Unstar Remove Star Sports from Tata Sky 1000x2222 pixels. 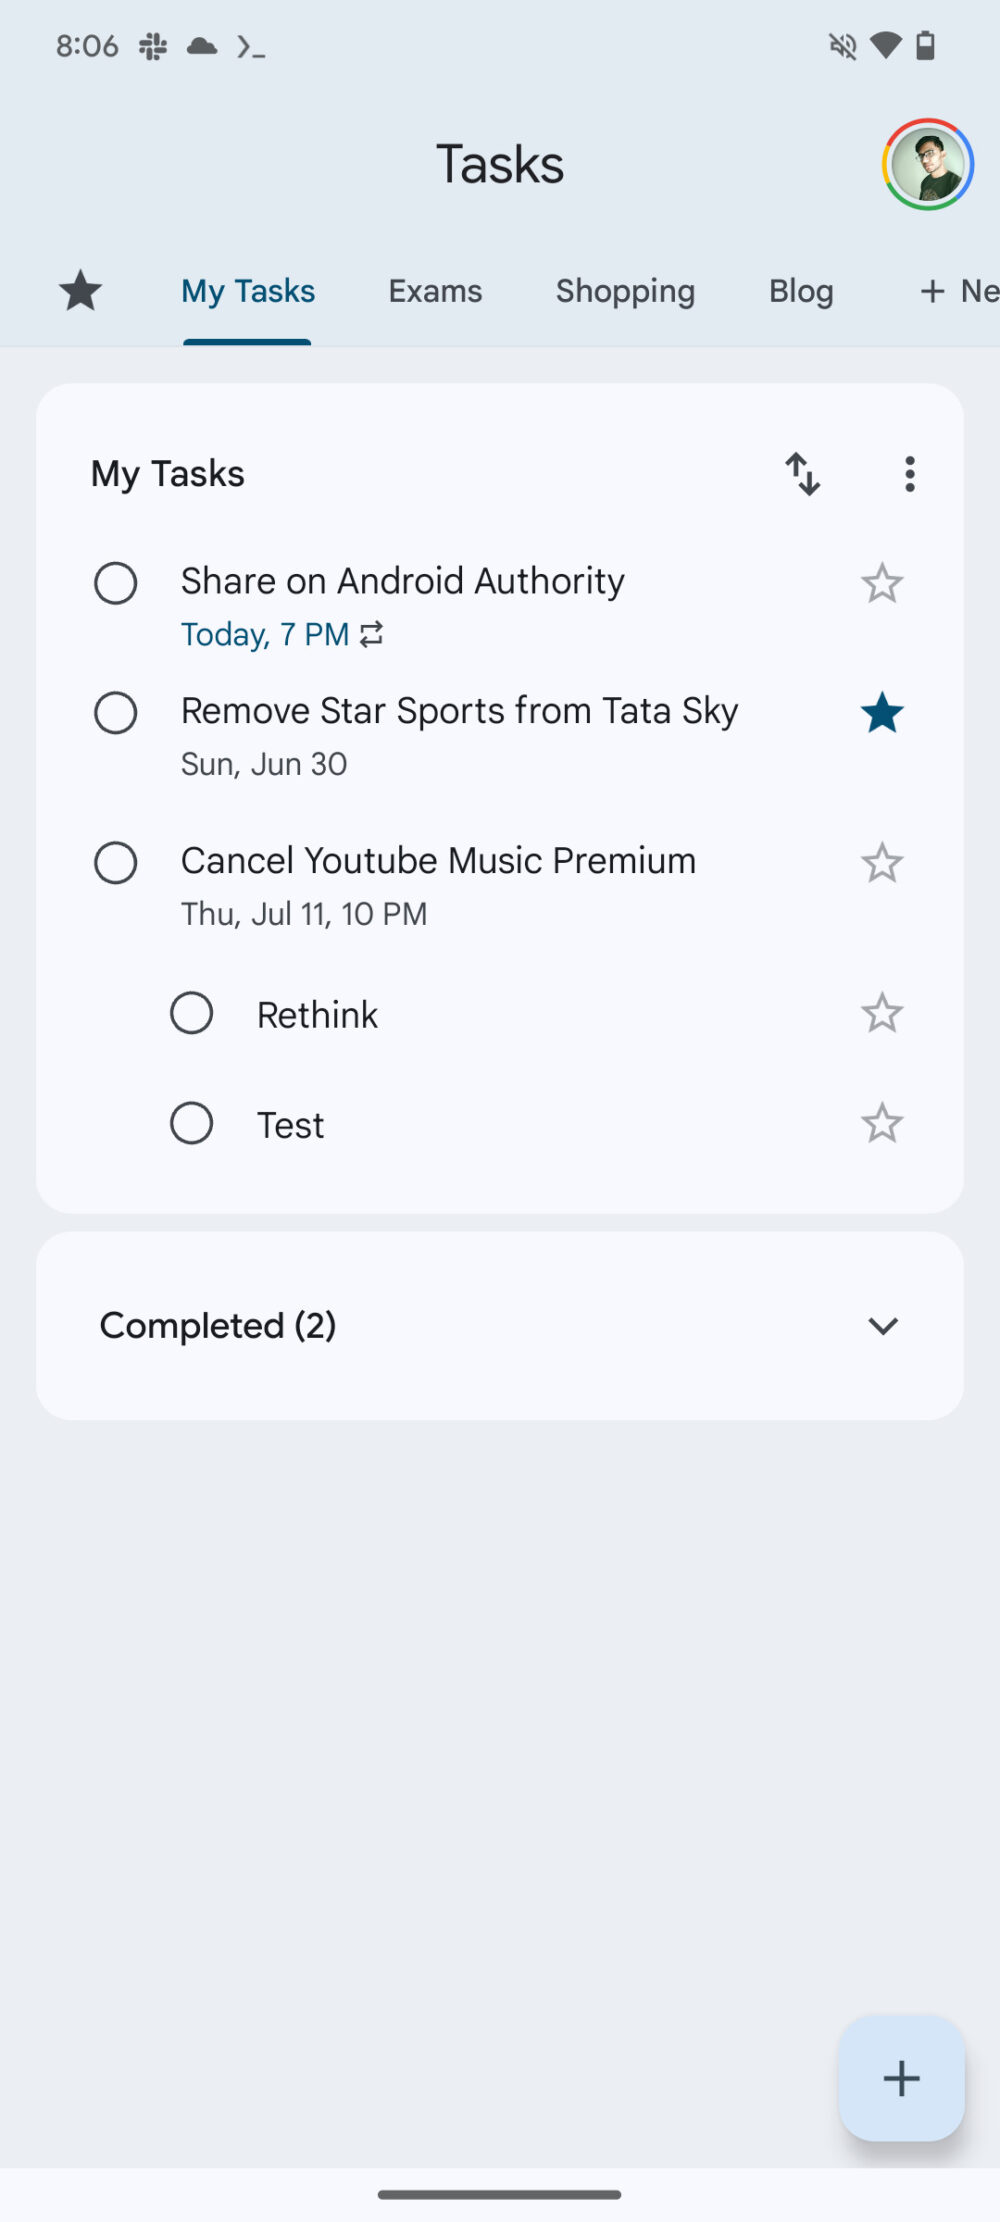881,714
